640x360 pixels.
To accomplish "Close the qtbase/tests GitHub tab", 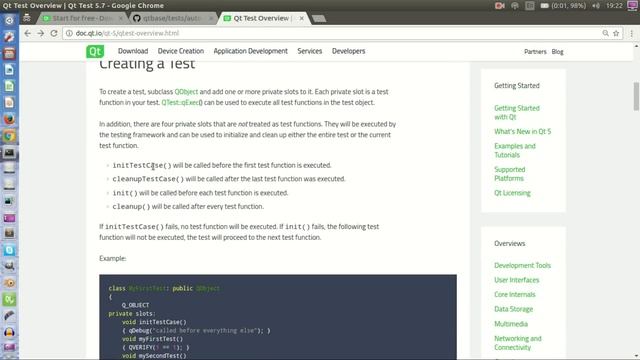I will (211, 18).
